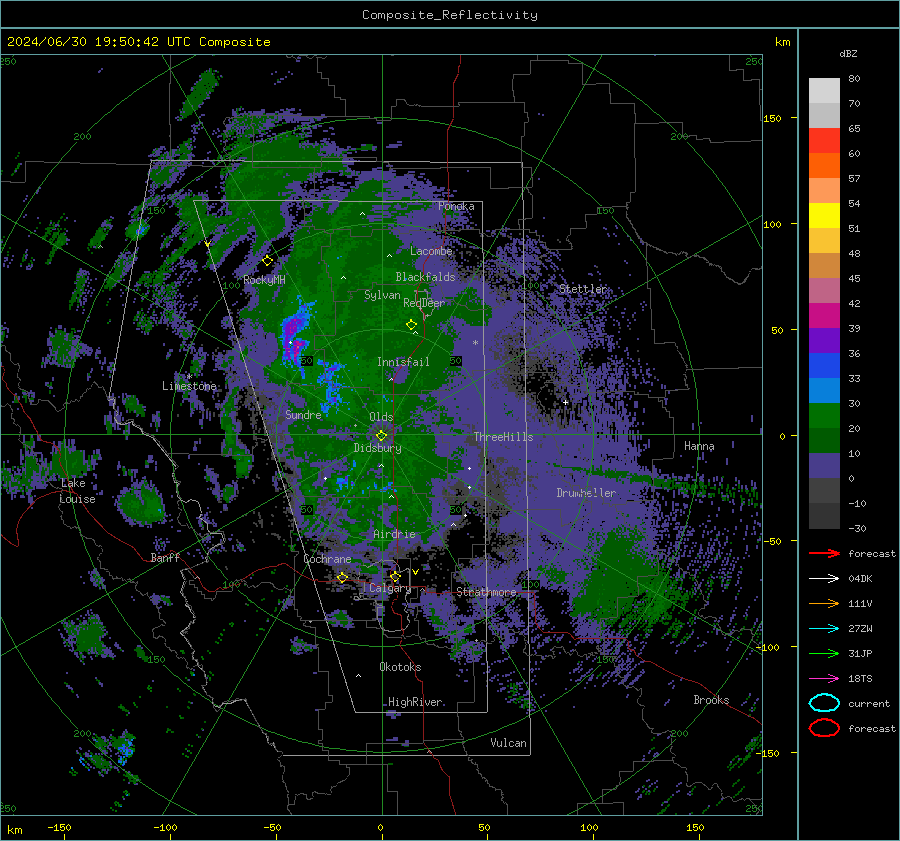Click the magenta 18TS arrow legend icon
The height and width of the screenshot is (841, 900).
point(824,679)
